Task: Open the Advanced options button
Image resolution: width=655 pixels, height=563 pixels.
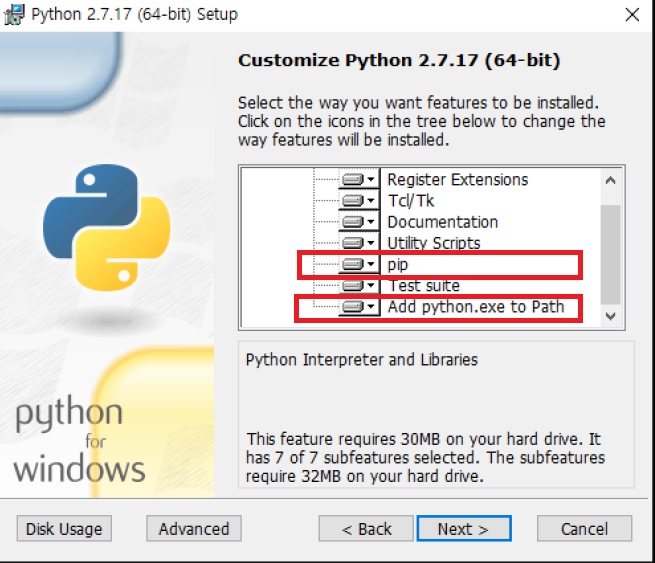Action: point(194,529)
